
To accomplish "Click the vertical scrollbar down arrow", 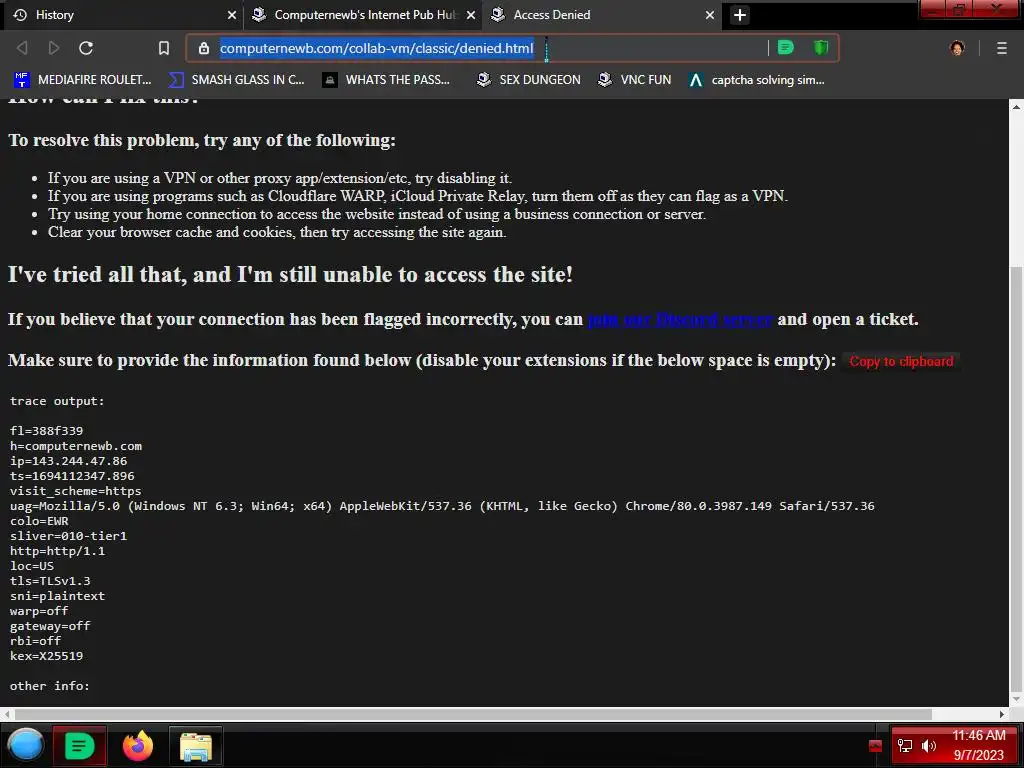I will pyautogui.click(x=1016, y=699).
